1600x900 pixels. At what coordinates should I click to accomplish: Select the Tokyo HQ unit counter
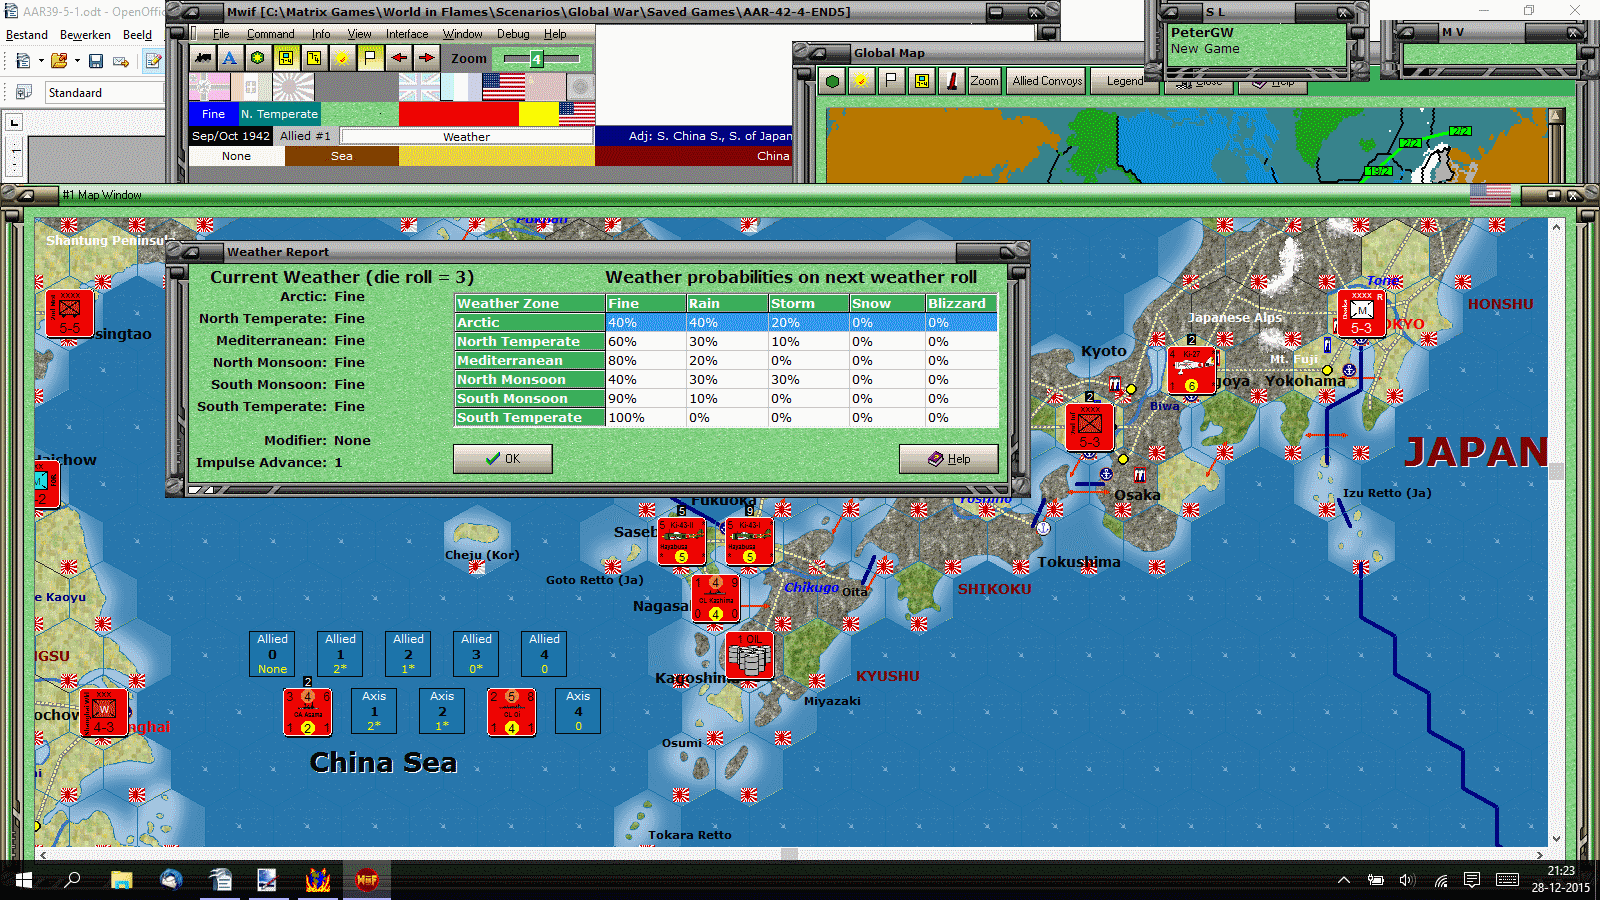coord(1361,313)
